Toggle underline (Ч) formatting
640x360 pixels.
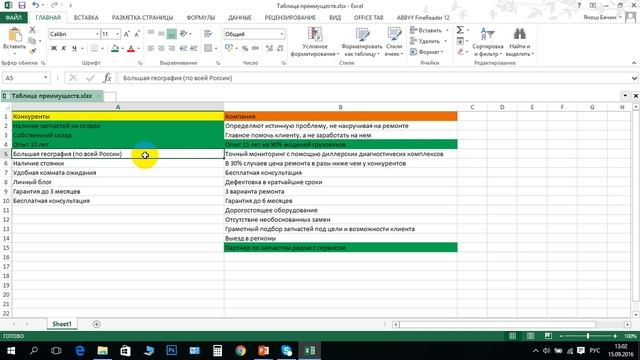(x=74, y=49)
